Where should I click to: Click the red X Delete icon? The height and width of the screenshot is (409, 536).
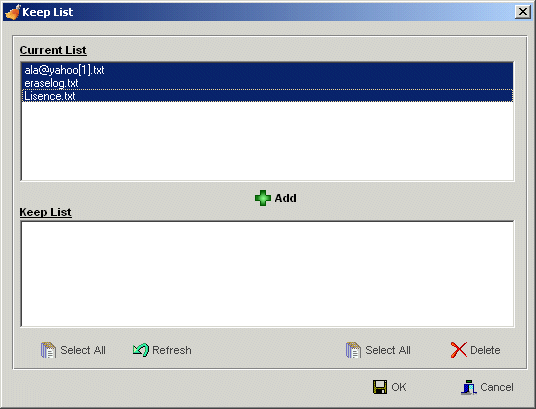click(x=459, y=350)
